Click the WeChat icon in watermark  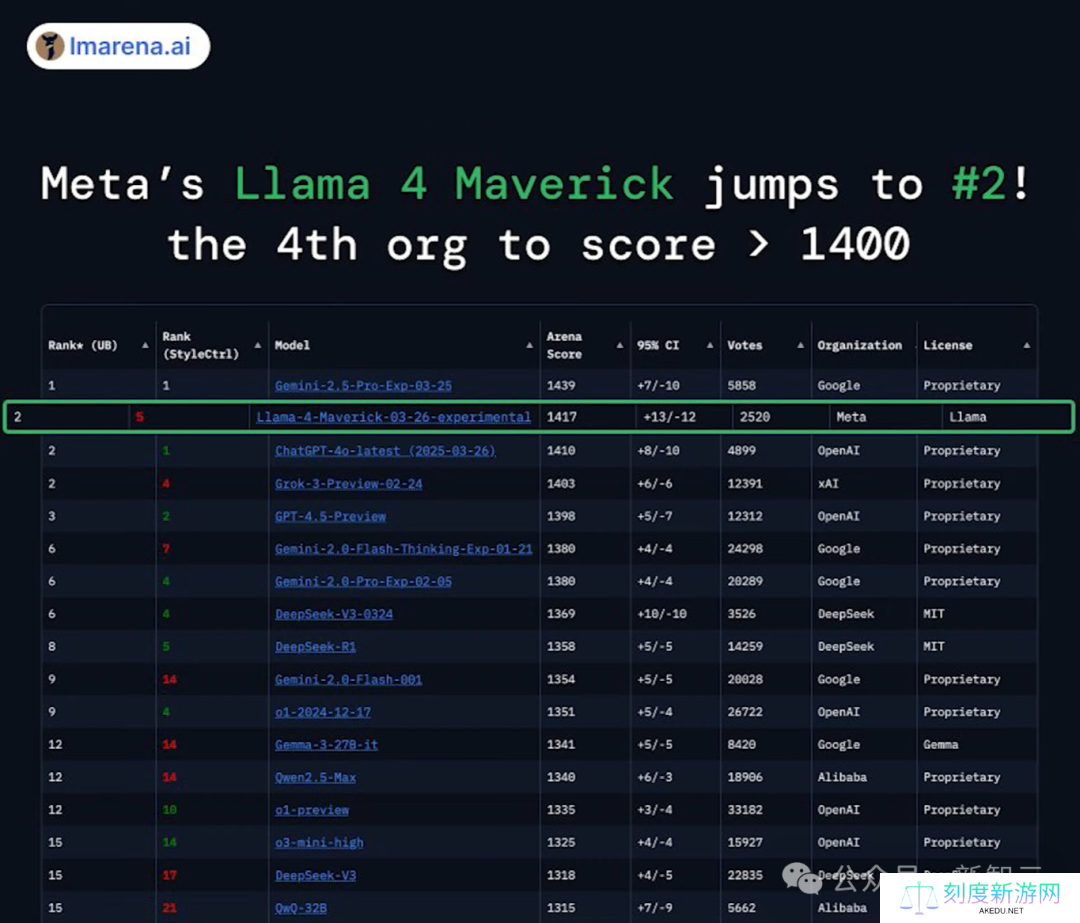click(x=801, y=878)
